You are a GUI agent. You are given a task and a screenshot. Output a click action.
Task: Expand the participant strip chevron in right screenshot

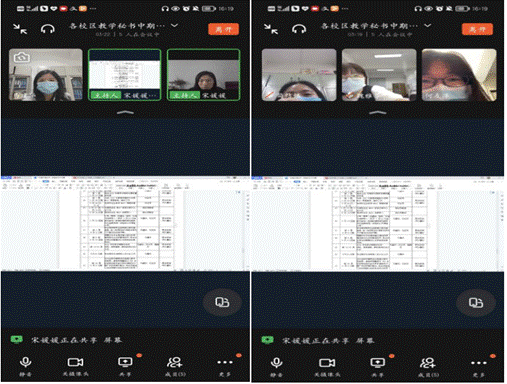[378, 113]
